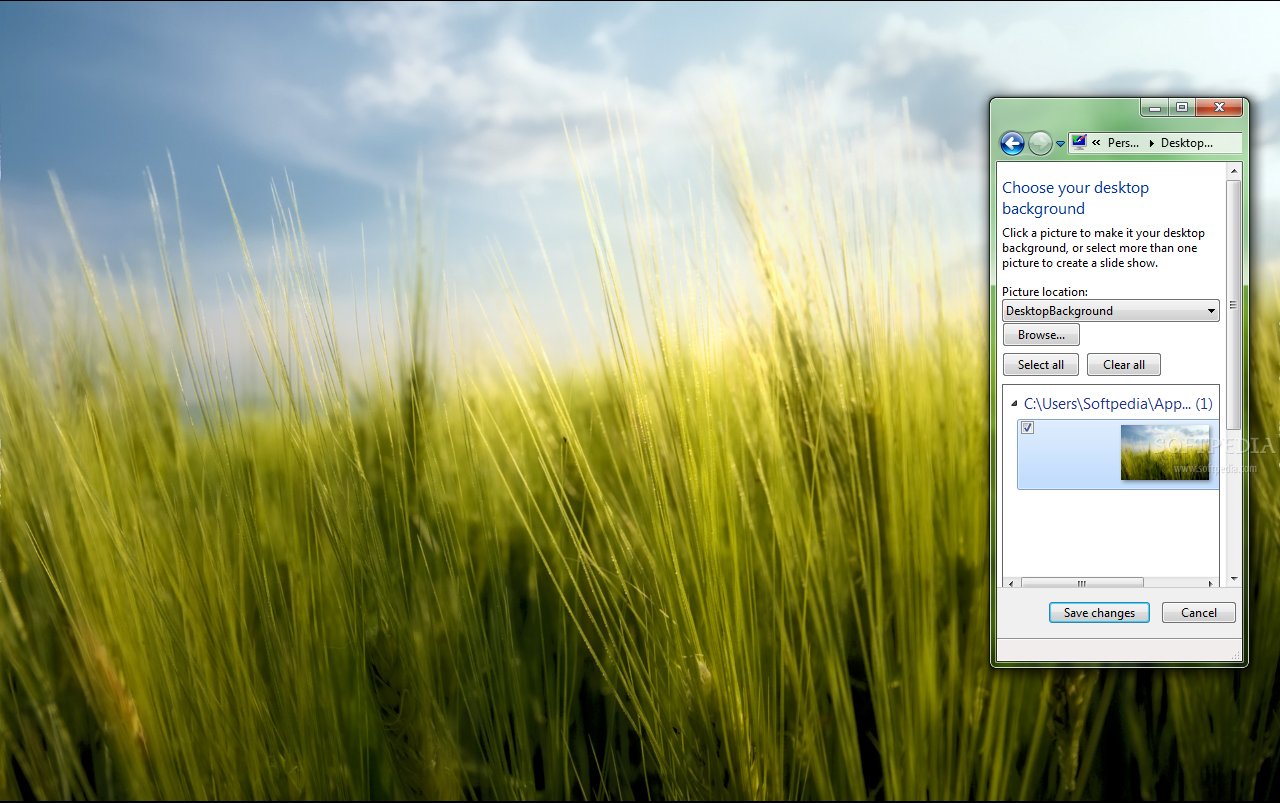
Task: Click the picture list scroll left arrow
Action: tap(1011, 583)
